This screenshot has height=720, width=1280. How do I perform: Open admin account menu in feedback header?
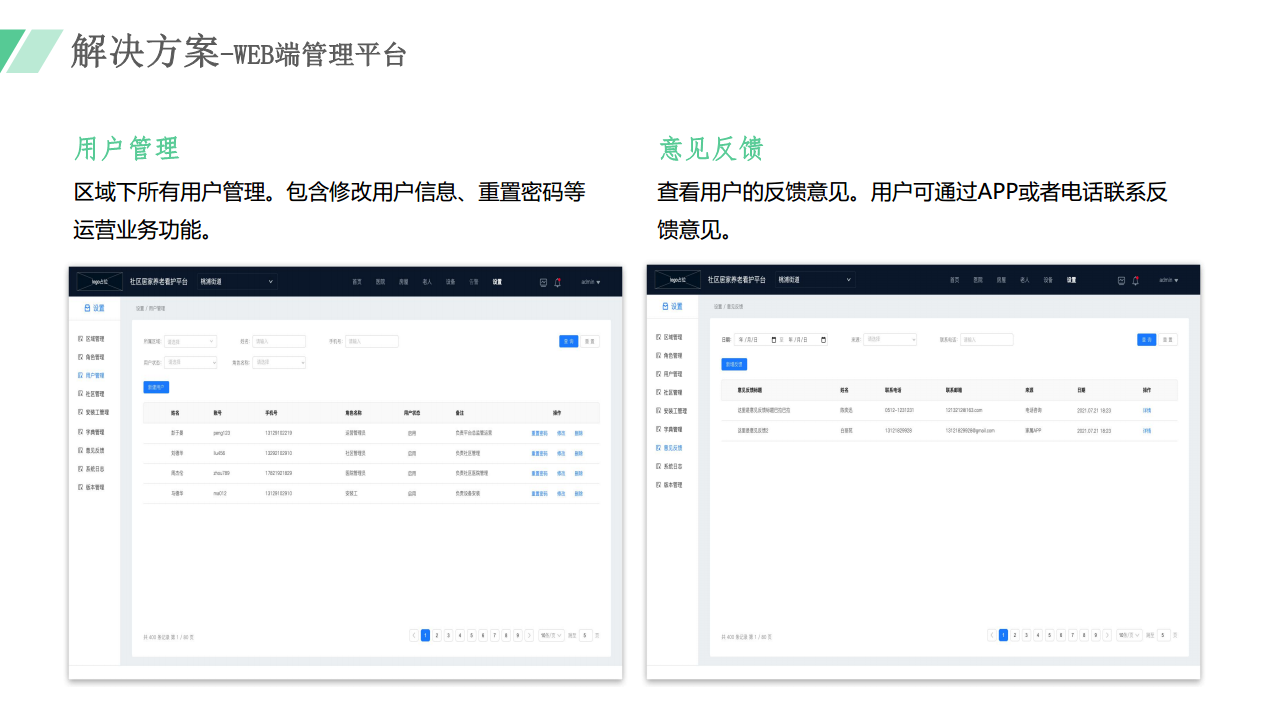click(1169, 280)
